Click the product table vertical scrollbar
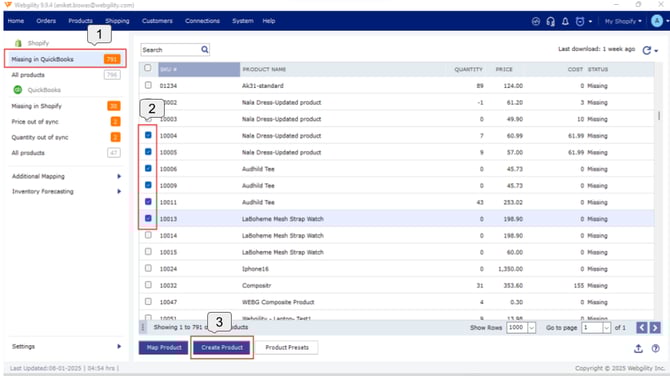The width and height of the screenshot is (670, 376). tap(658, 116)
